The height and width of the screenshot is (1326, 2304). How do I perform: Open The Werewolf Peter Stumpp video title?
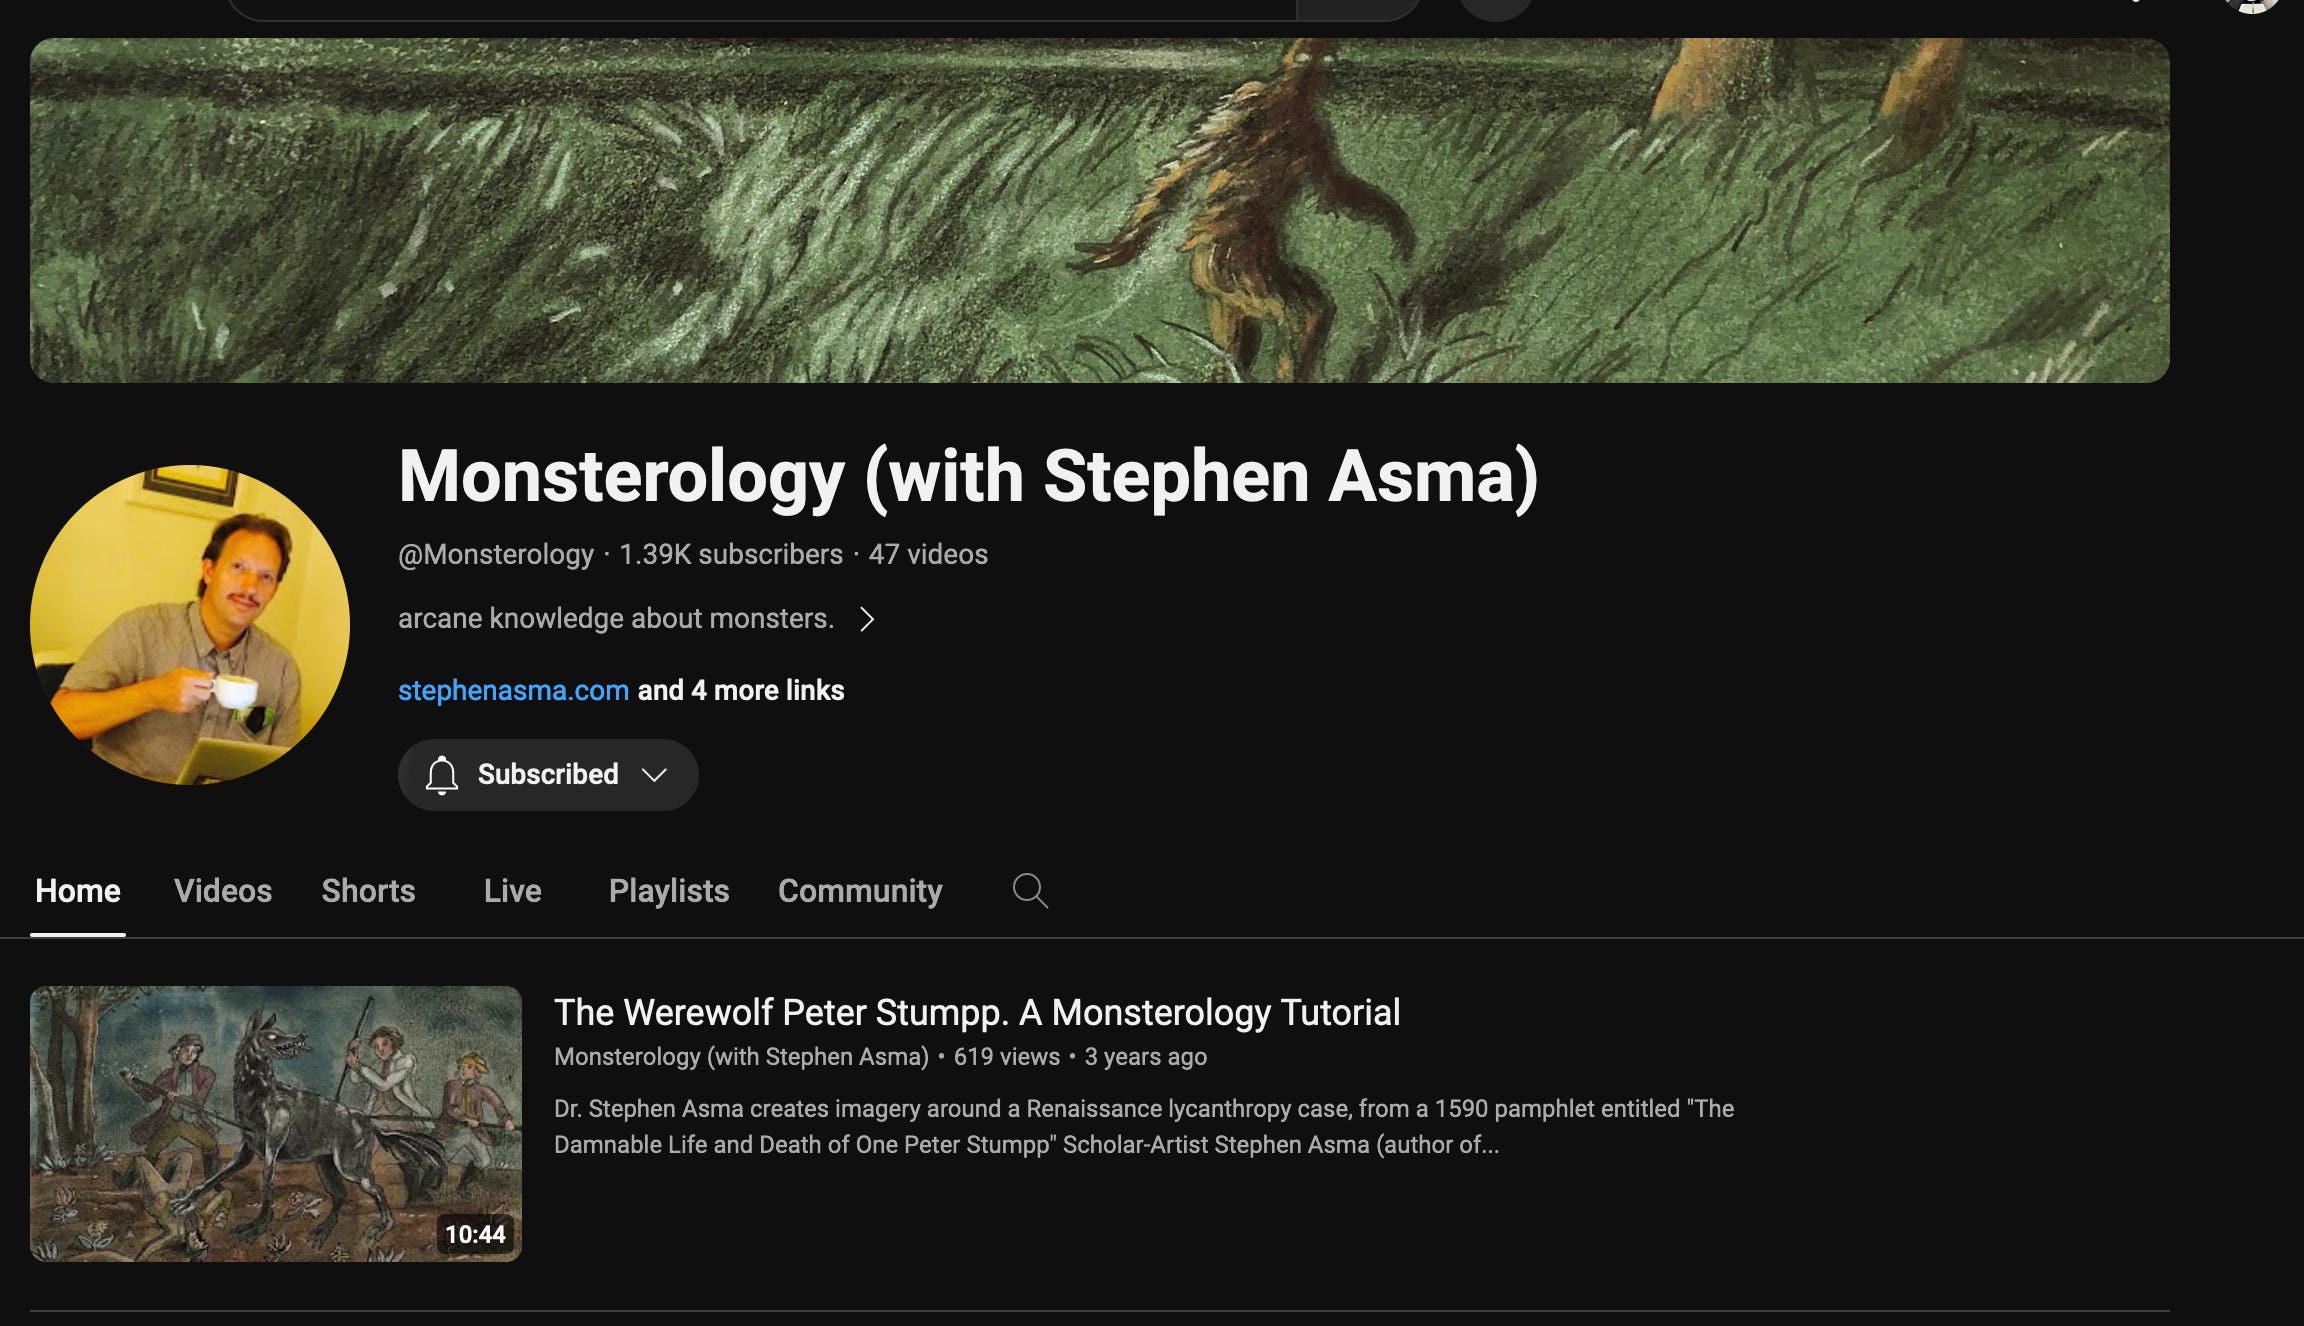[977, 1012]
